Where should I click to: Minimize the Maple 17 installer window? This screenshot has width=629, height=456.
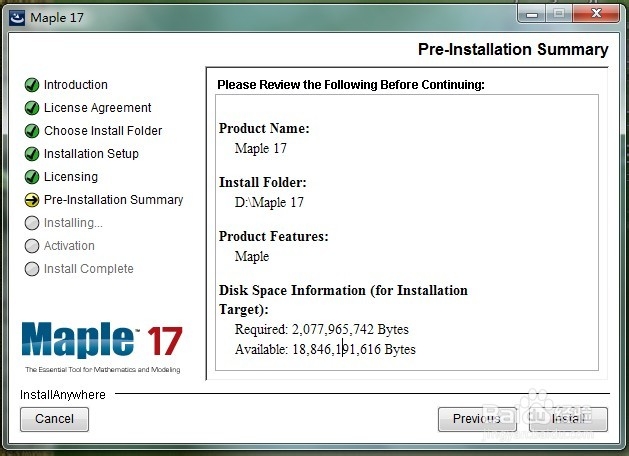[532, 14]
